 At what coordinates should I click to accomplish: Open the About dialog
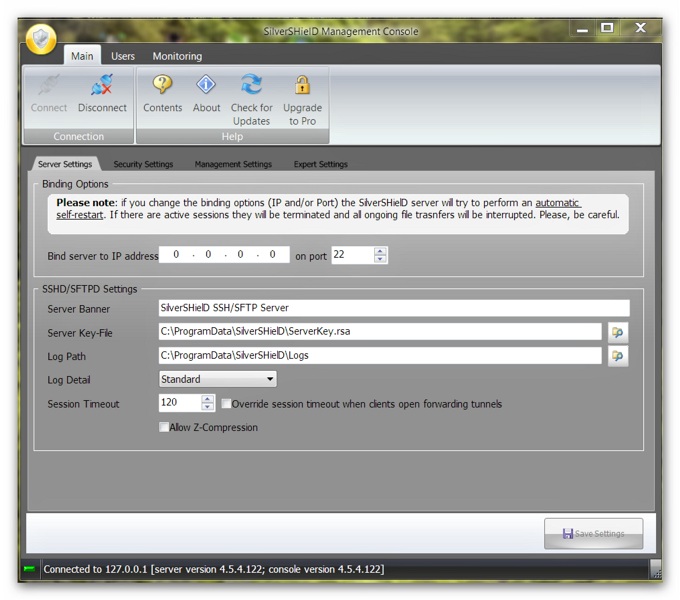point(206,94)
